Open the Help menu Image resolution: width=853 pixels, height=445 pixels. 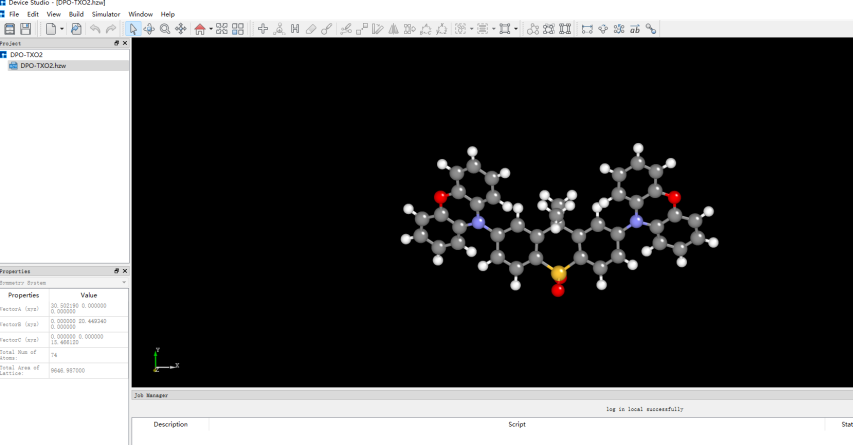point(168,14)
